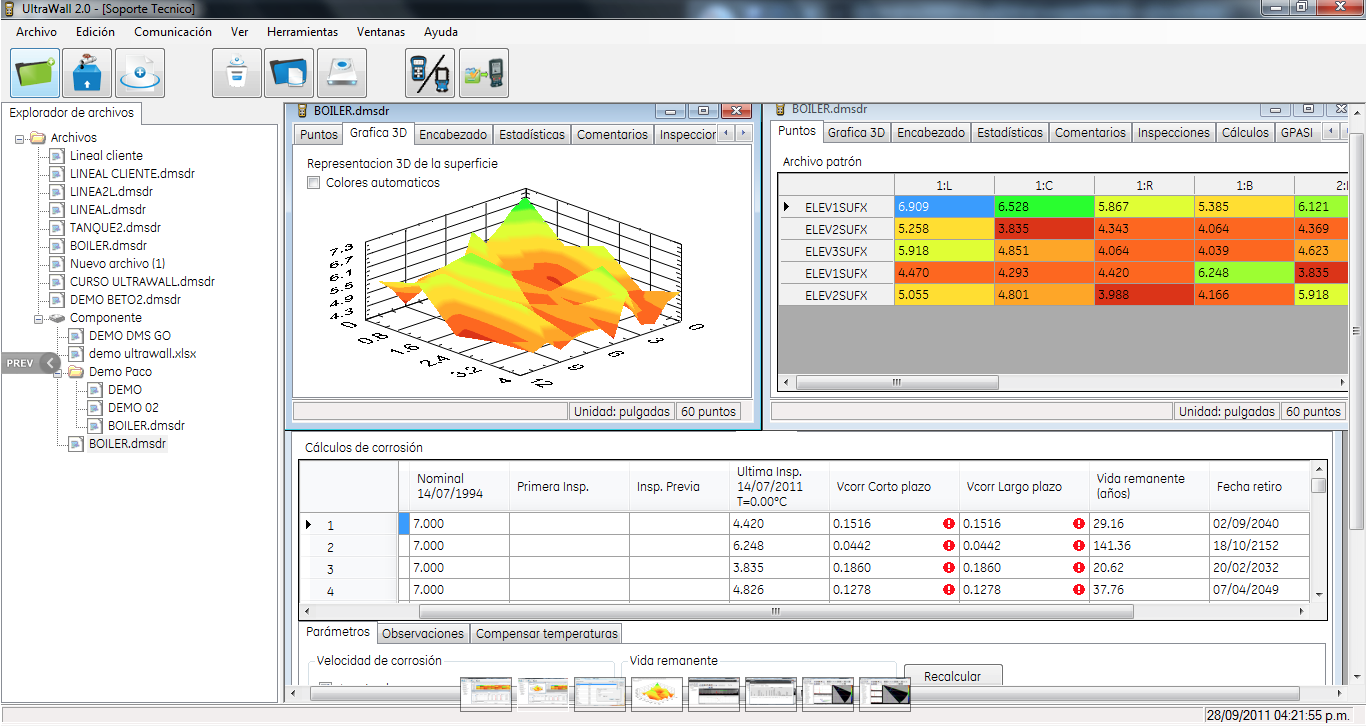Select the Explorador de archivos tab

(x=71, y=113)
